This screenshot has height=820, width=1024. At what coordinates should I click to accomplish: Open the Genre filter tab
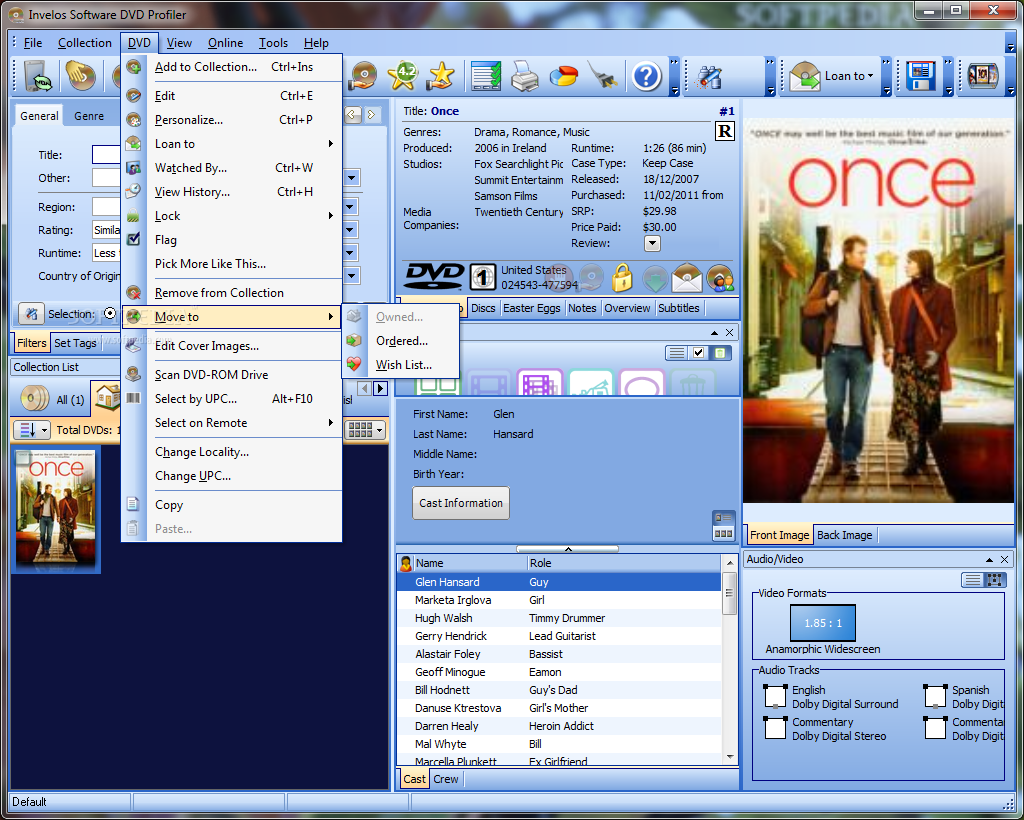89,116
